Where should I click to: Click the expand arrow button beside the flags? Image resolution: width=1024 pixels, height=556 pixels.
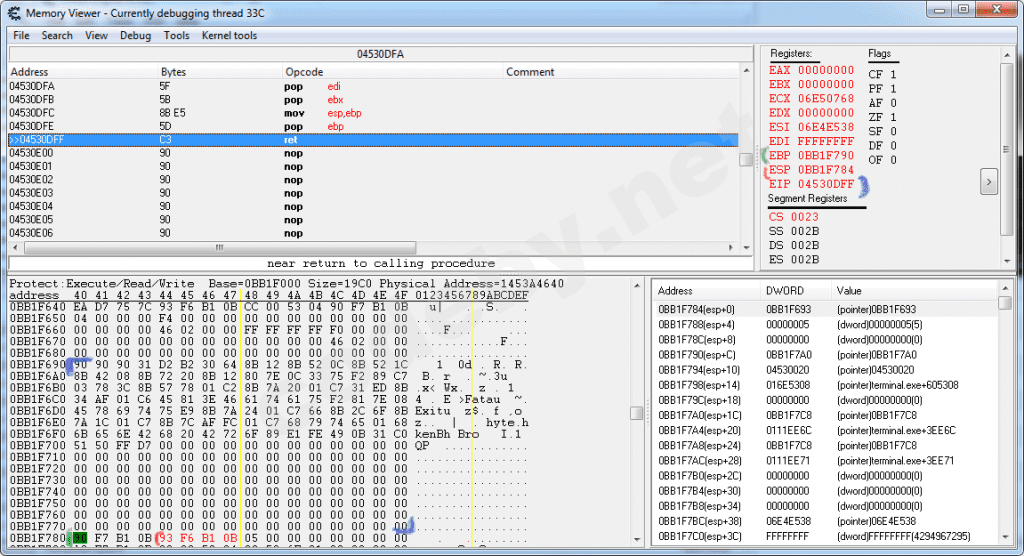click(989, 182)
